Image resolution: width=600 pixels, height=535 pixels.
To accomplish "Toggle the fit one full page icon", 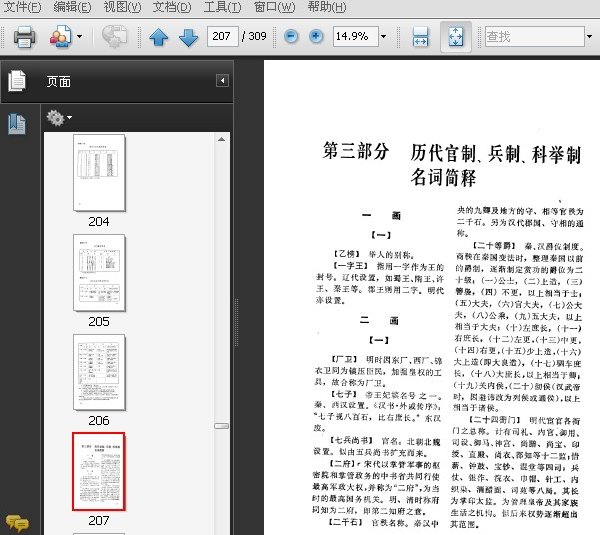I will click(x=455, y=37).
